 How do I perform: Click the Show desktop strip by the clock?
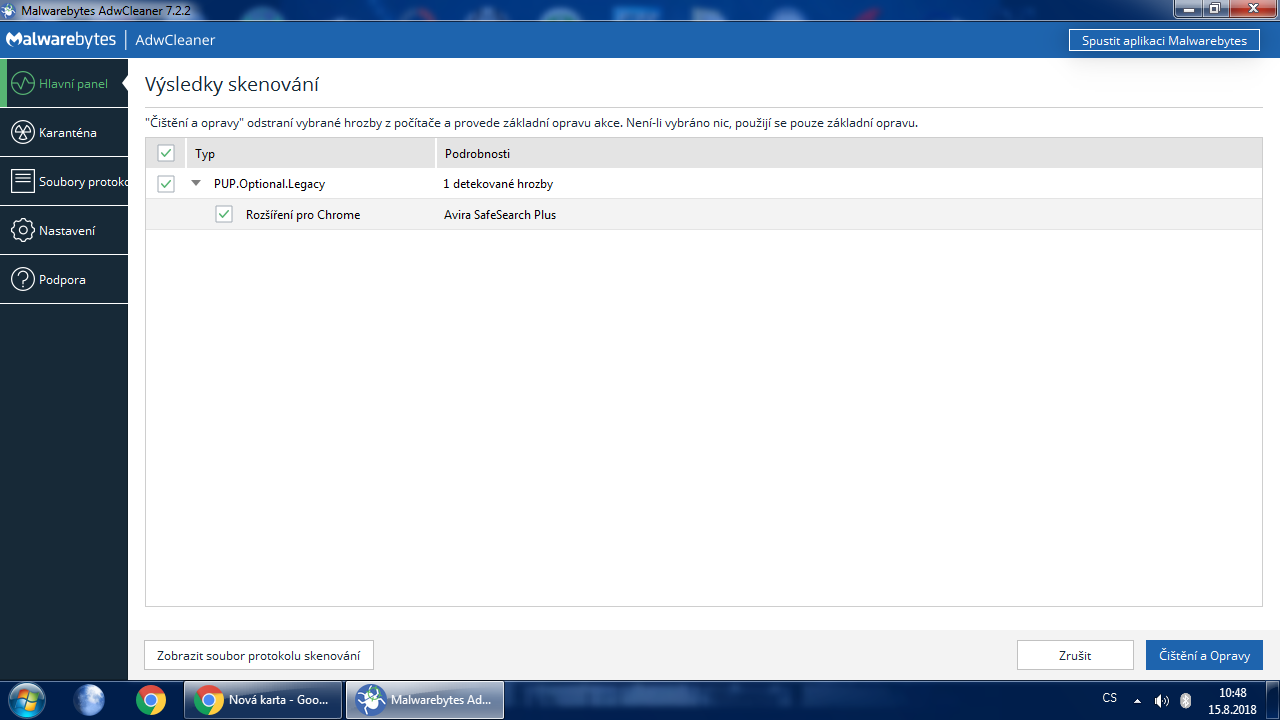[x=1272, y=700]
